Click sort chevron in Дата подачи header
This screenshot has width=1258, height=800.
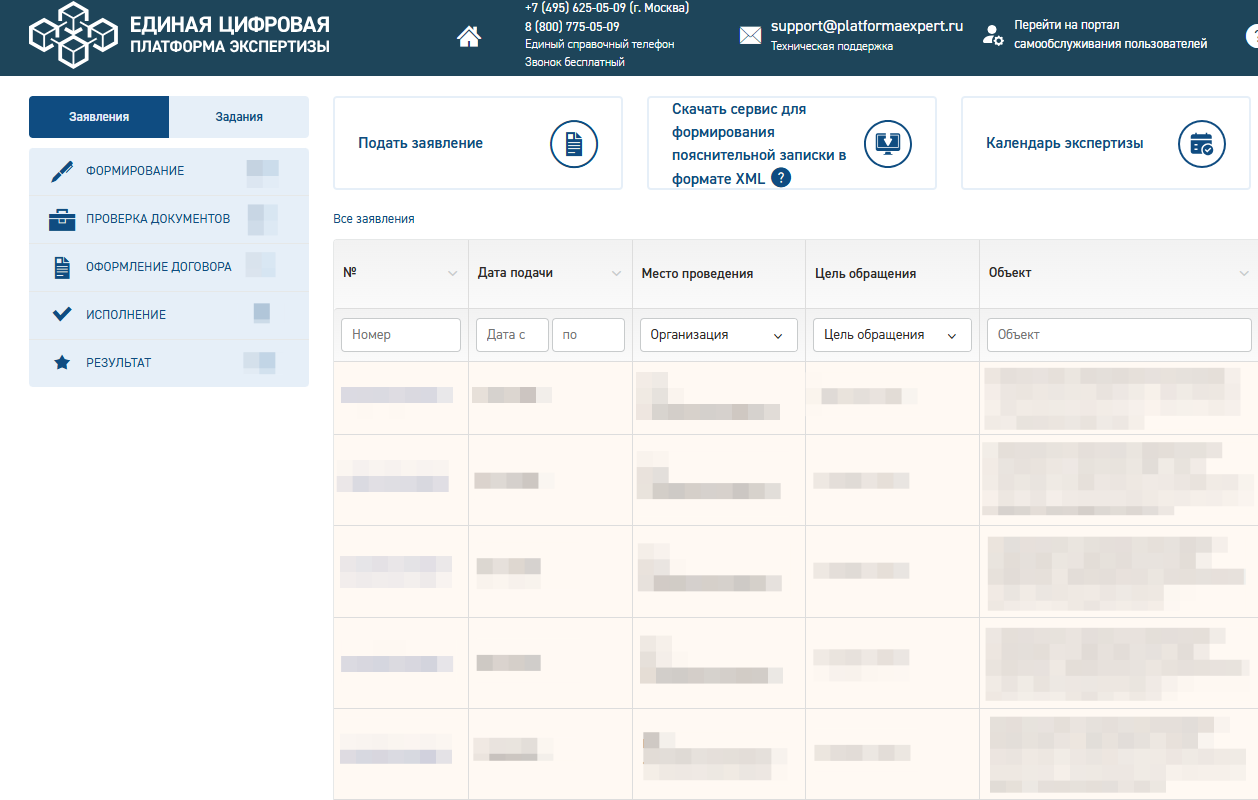pos(616,274)
